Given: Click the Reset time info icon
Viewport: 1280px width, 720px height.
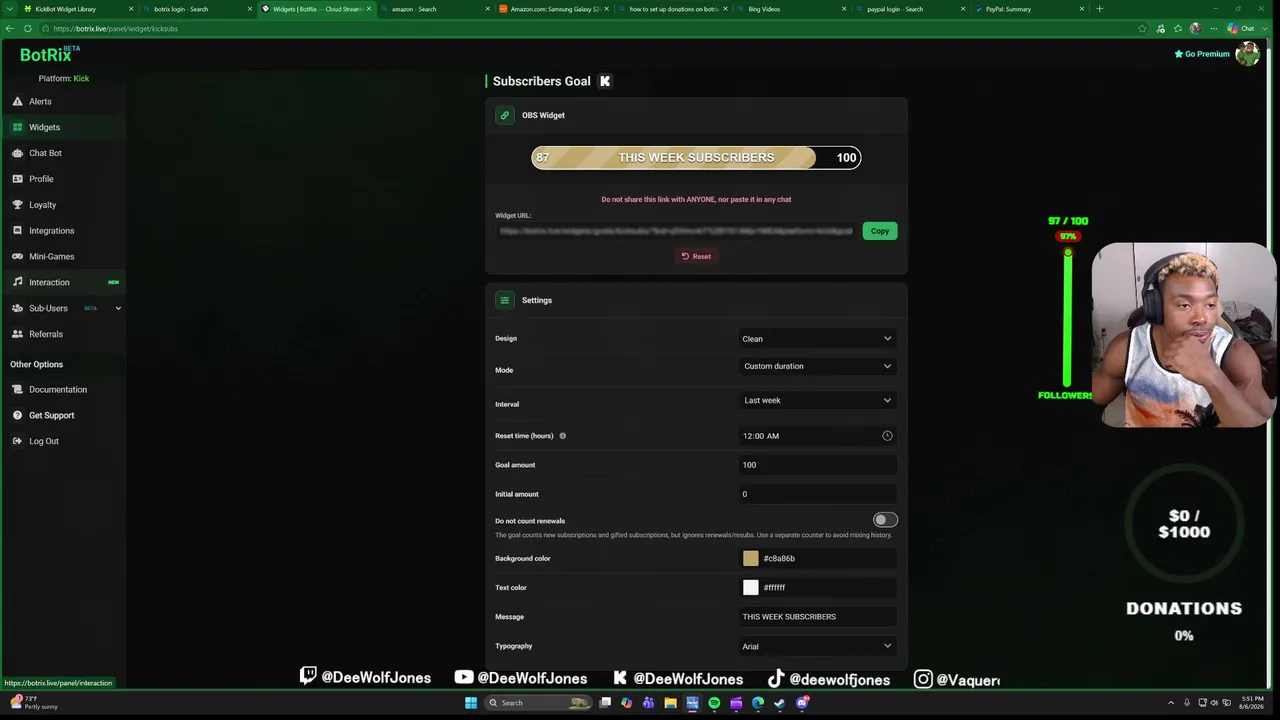Looking at the screenshot, I should click(x=562, y=436).
